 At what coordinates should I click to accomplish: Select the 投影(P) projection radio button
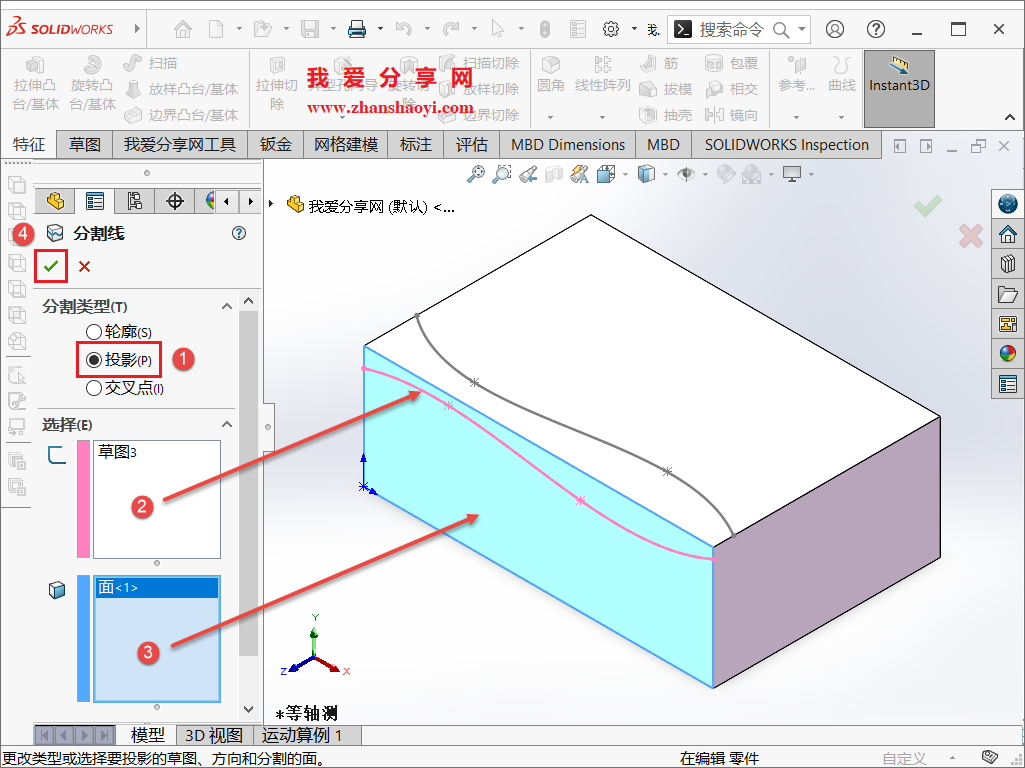coord(94,359)
